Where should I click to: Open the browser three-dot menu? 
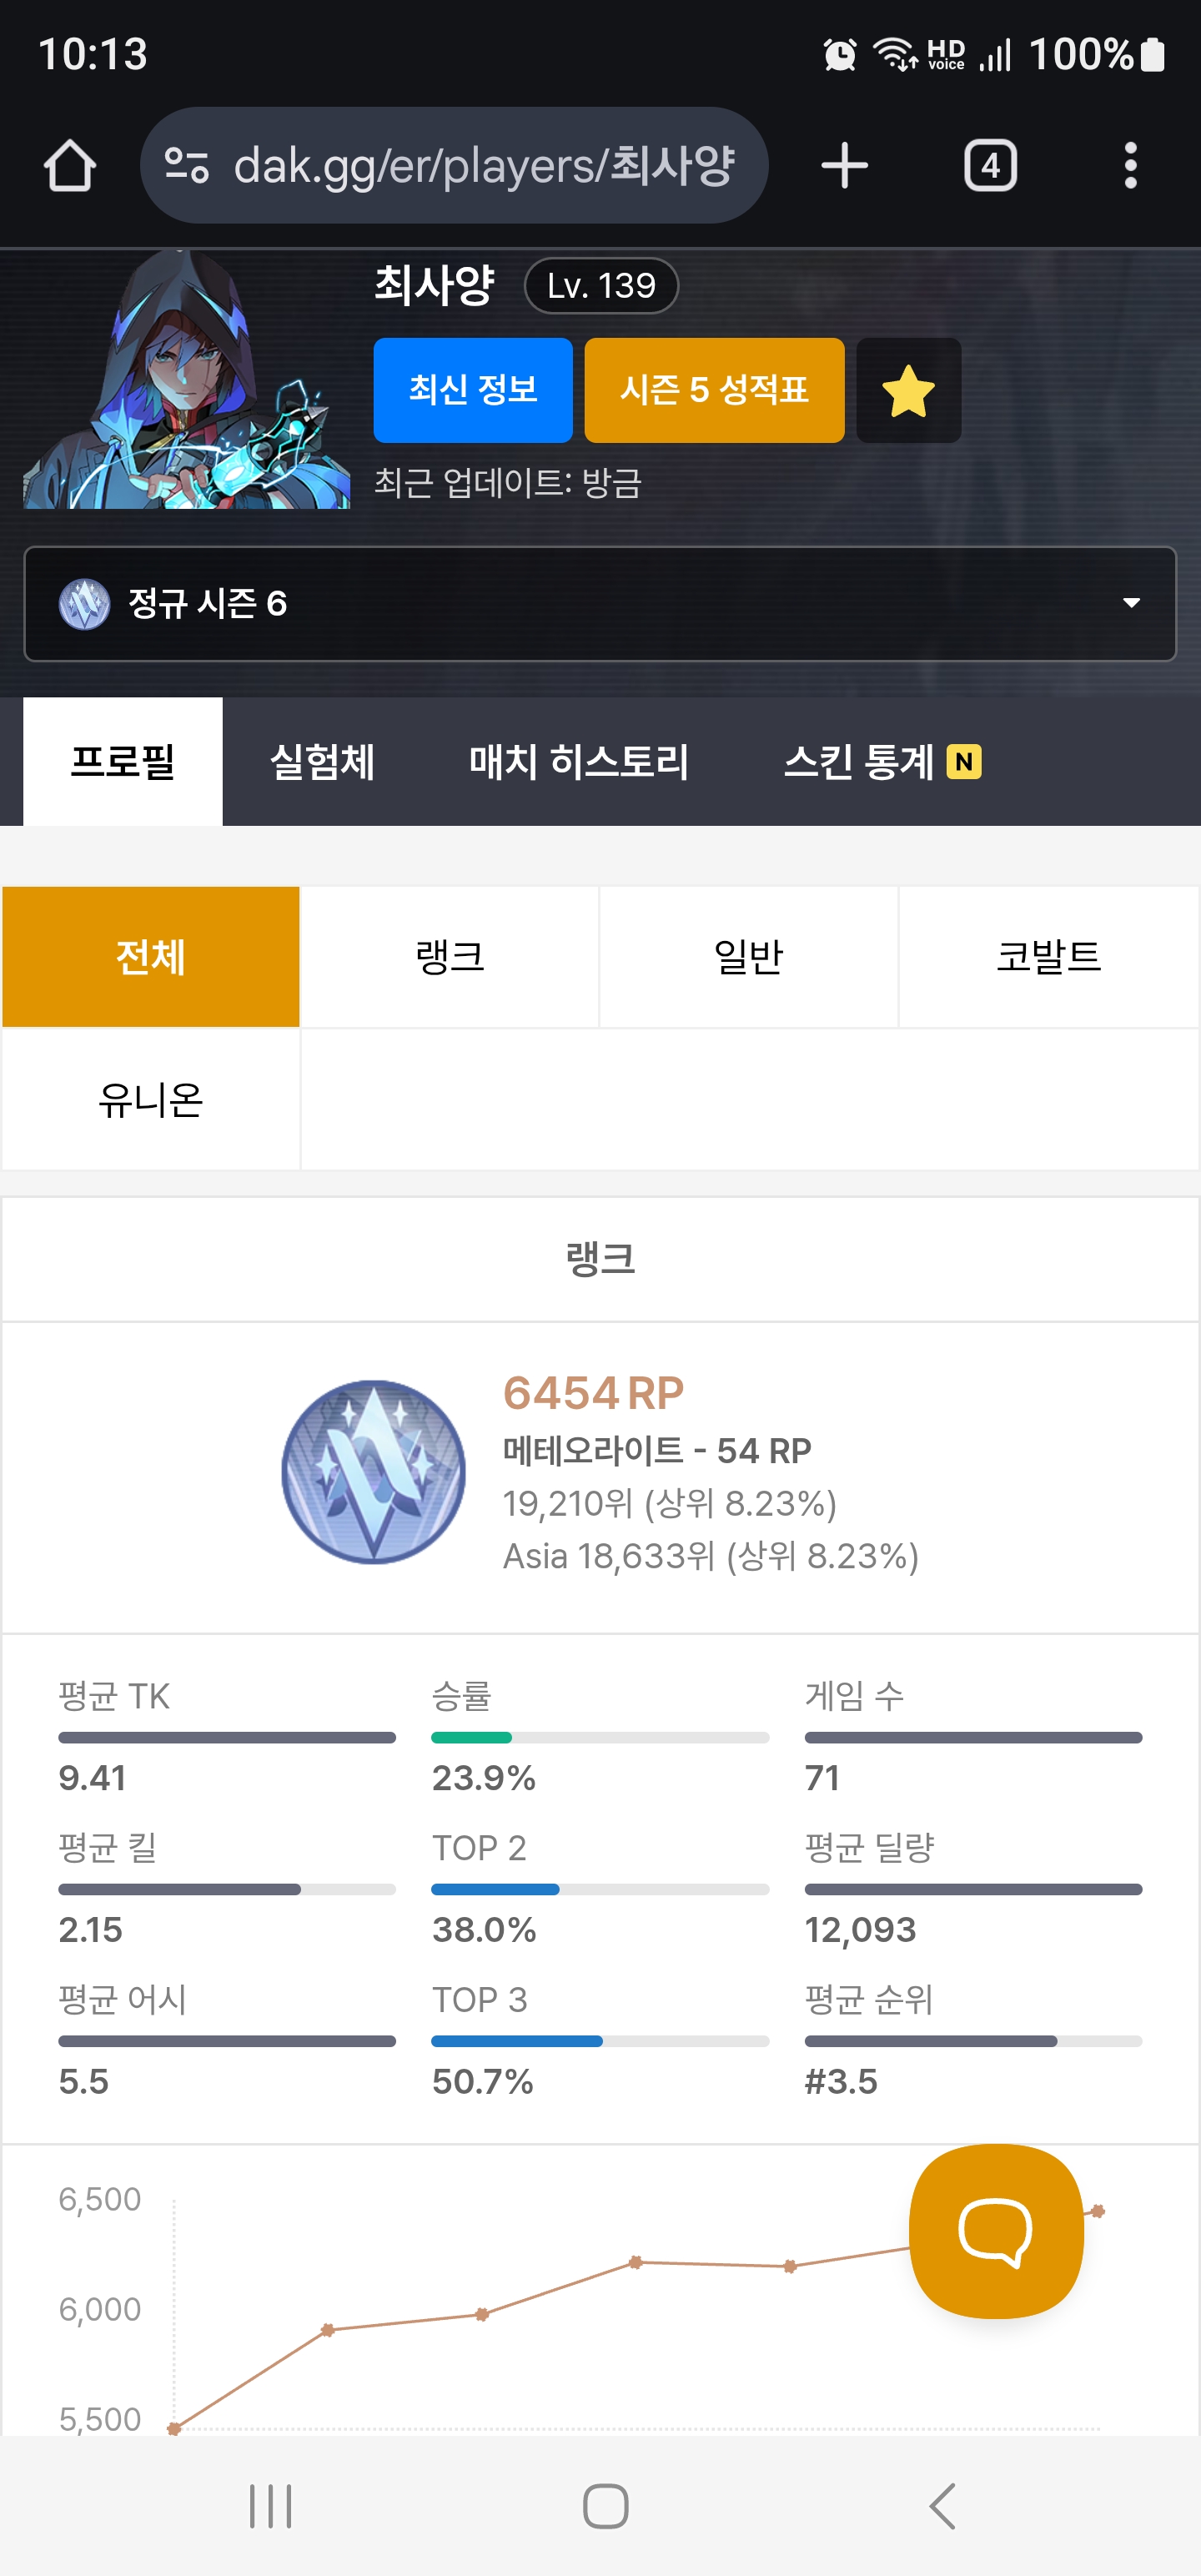[x=1130, y=165]
